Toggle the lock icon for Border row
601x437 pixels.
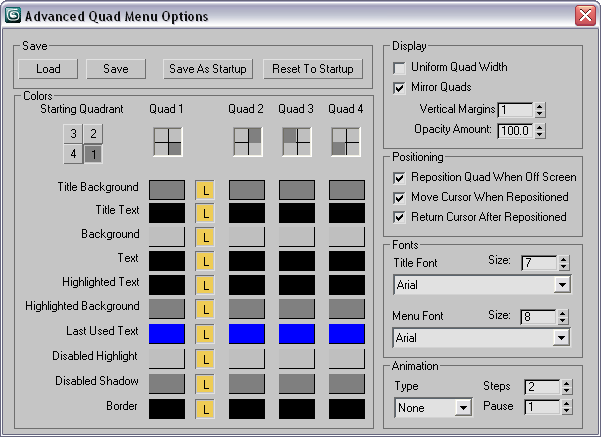pyautogui.click(x=205, y=409)
